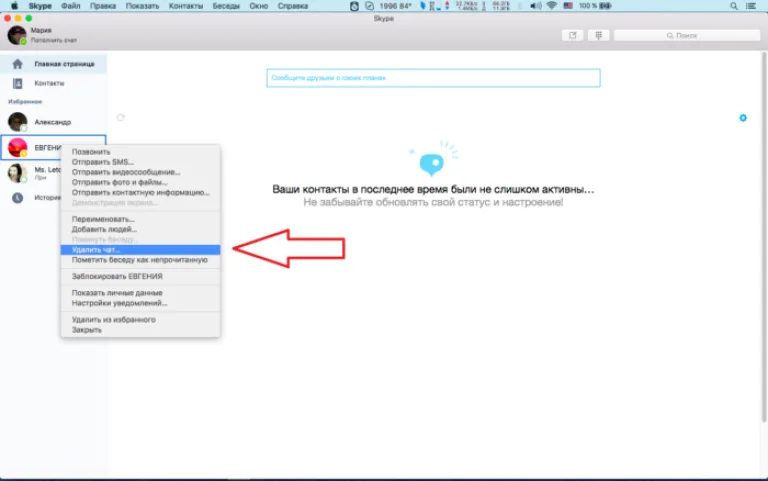Open the Окно menu
The image size is (768, 481).
258,6
